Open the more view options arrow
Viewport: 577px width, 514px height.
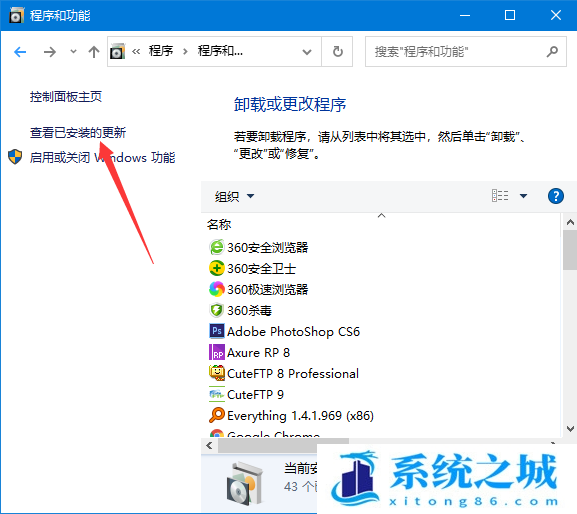(523, 196)
